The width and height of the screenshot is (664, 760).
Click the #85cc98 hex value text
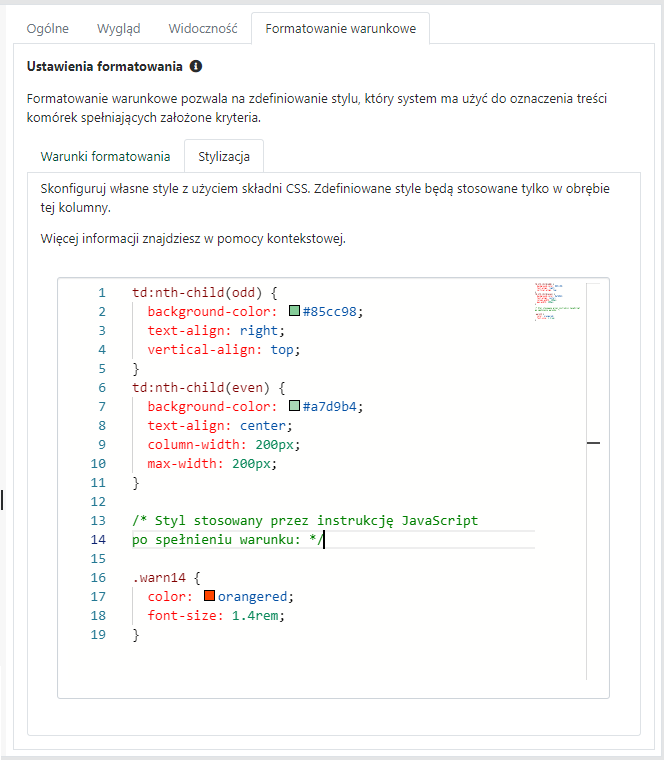tap(330, 312)
